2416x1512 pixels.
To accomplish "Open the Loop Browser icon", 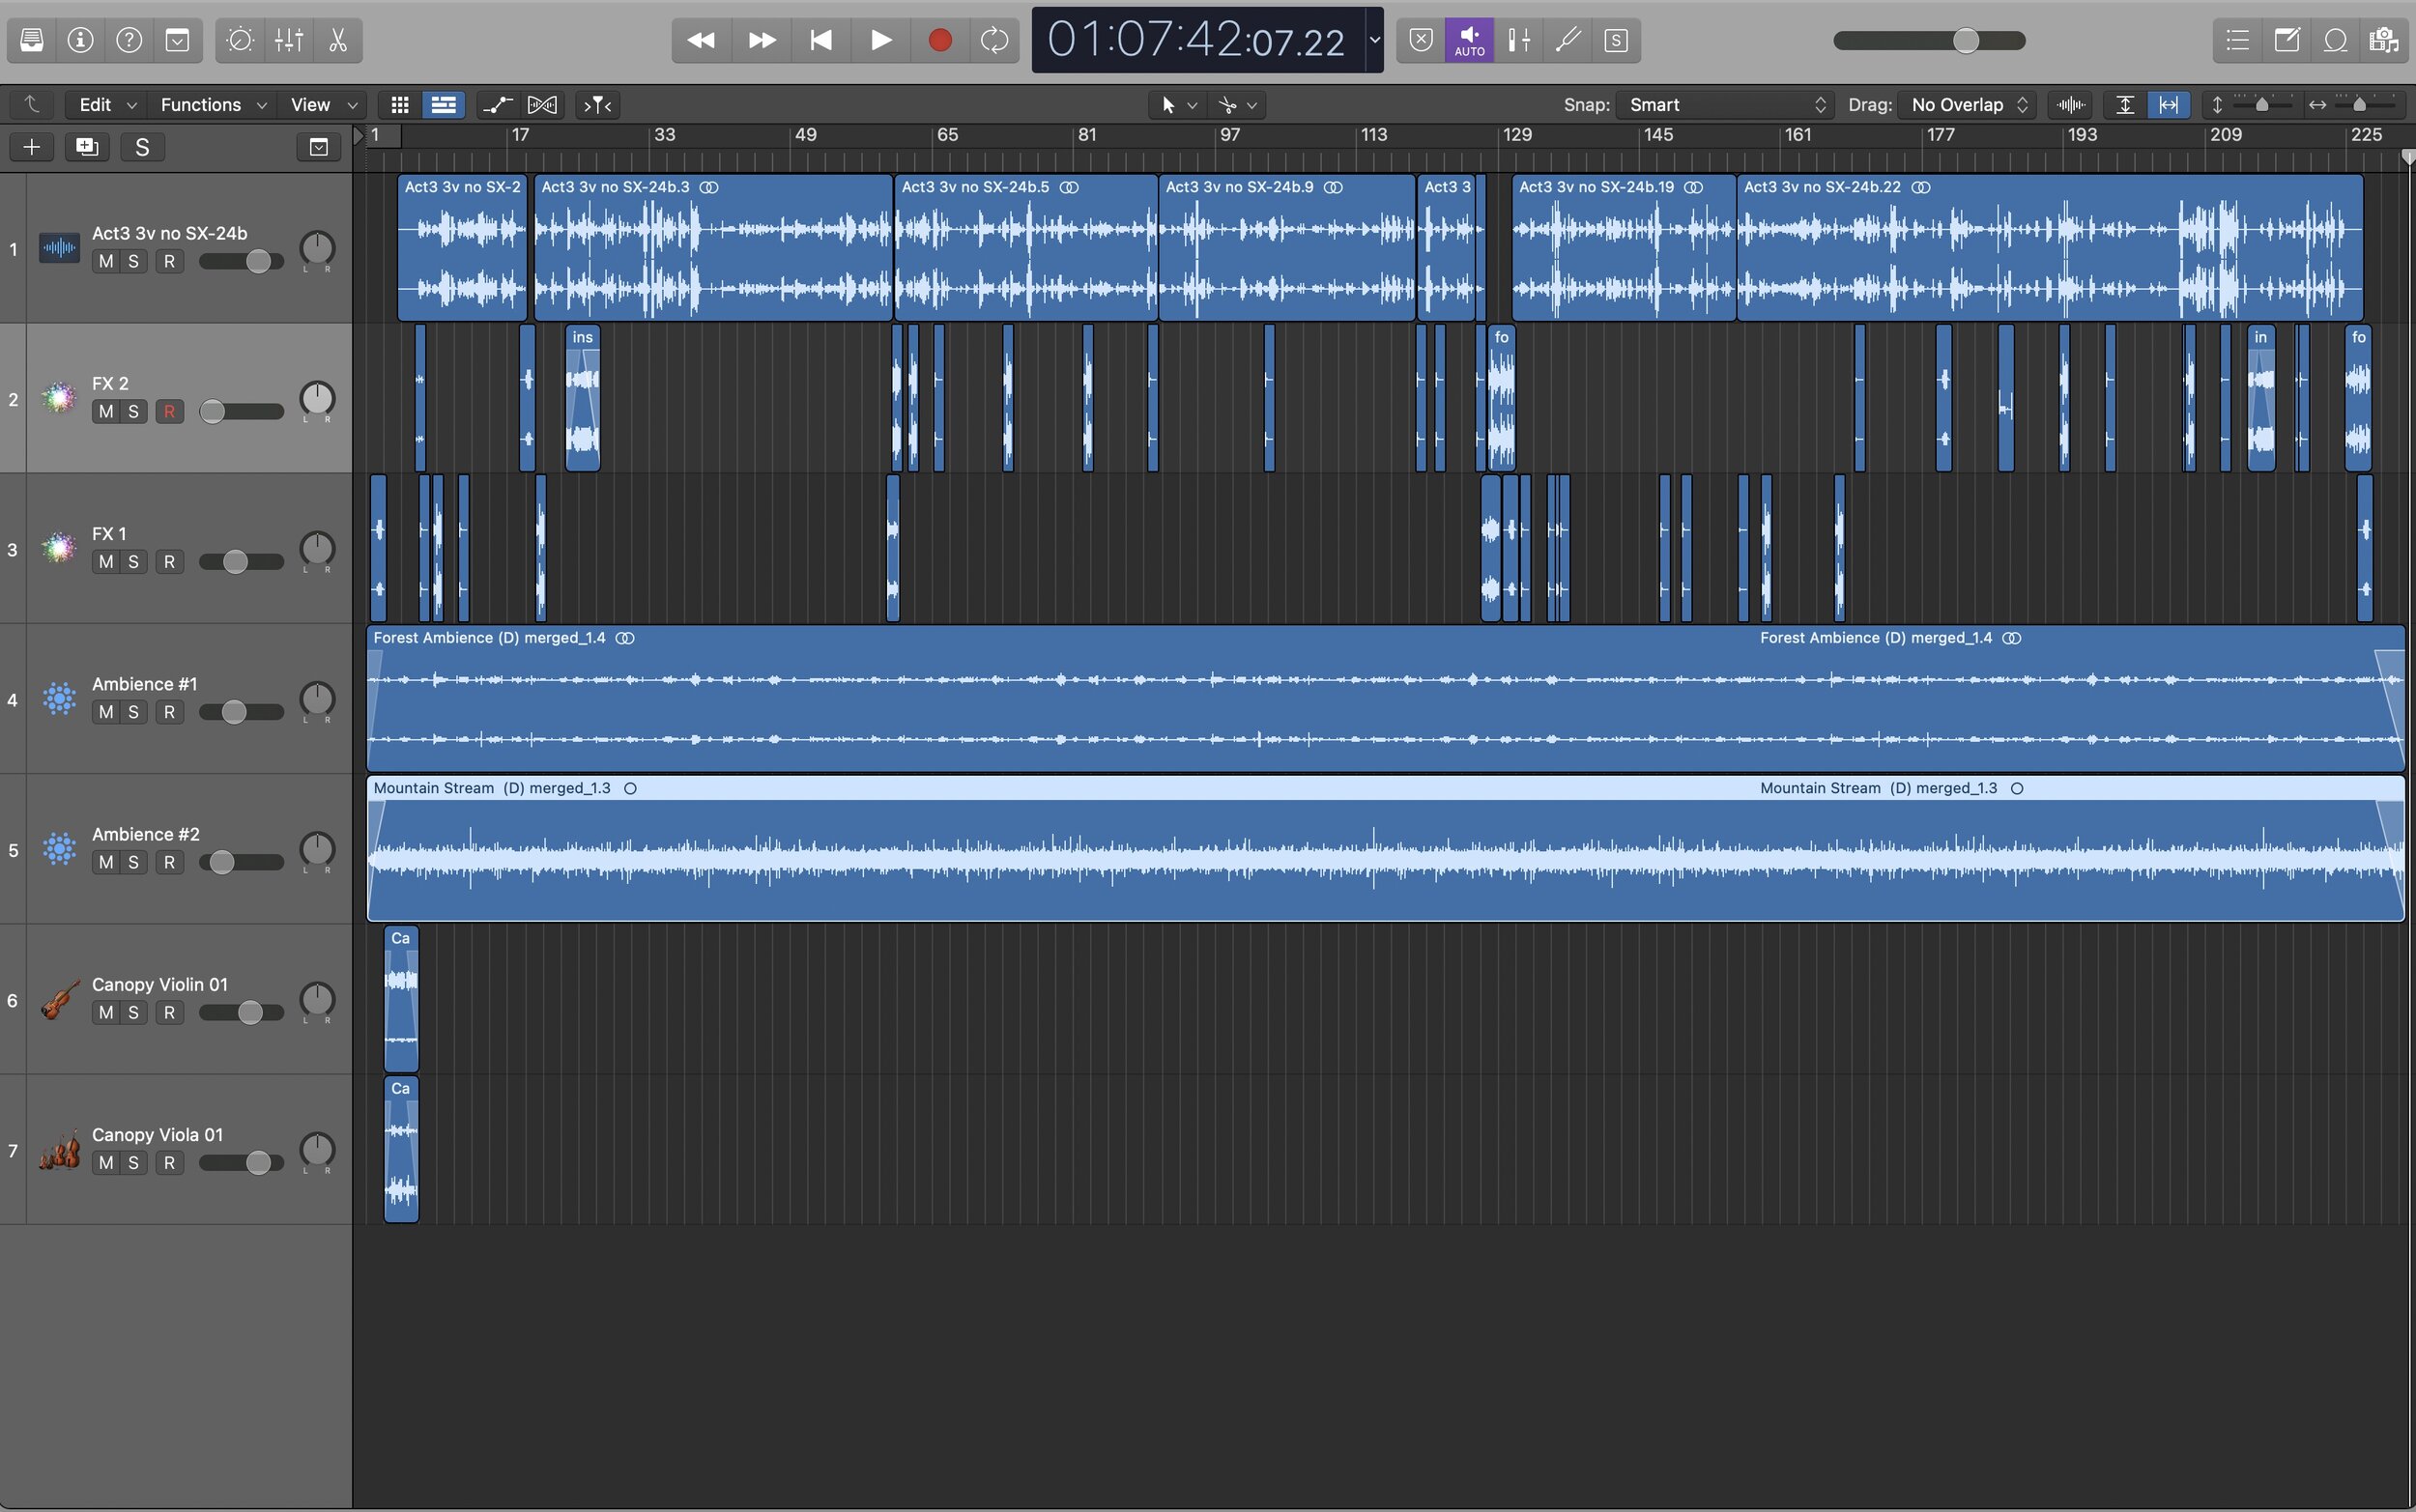I will pyautogui.click(x=2335, y=40).
